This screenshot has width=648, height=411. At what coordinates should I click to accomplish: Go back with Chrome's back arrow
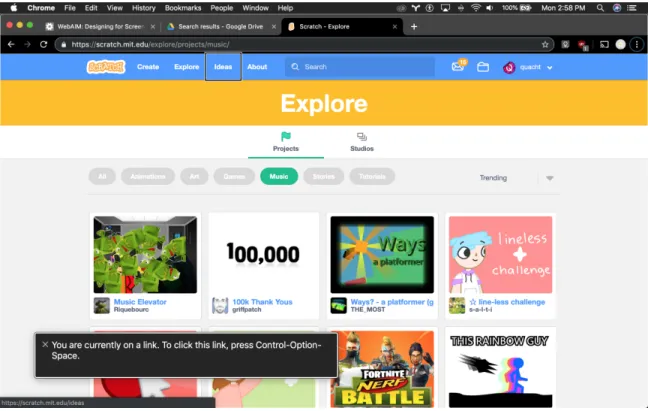tap(11, 45)
